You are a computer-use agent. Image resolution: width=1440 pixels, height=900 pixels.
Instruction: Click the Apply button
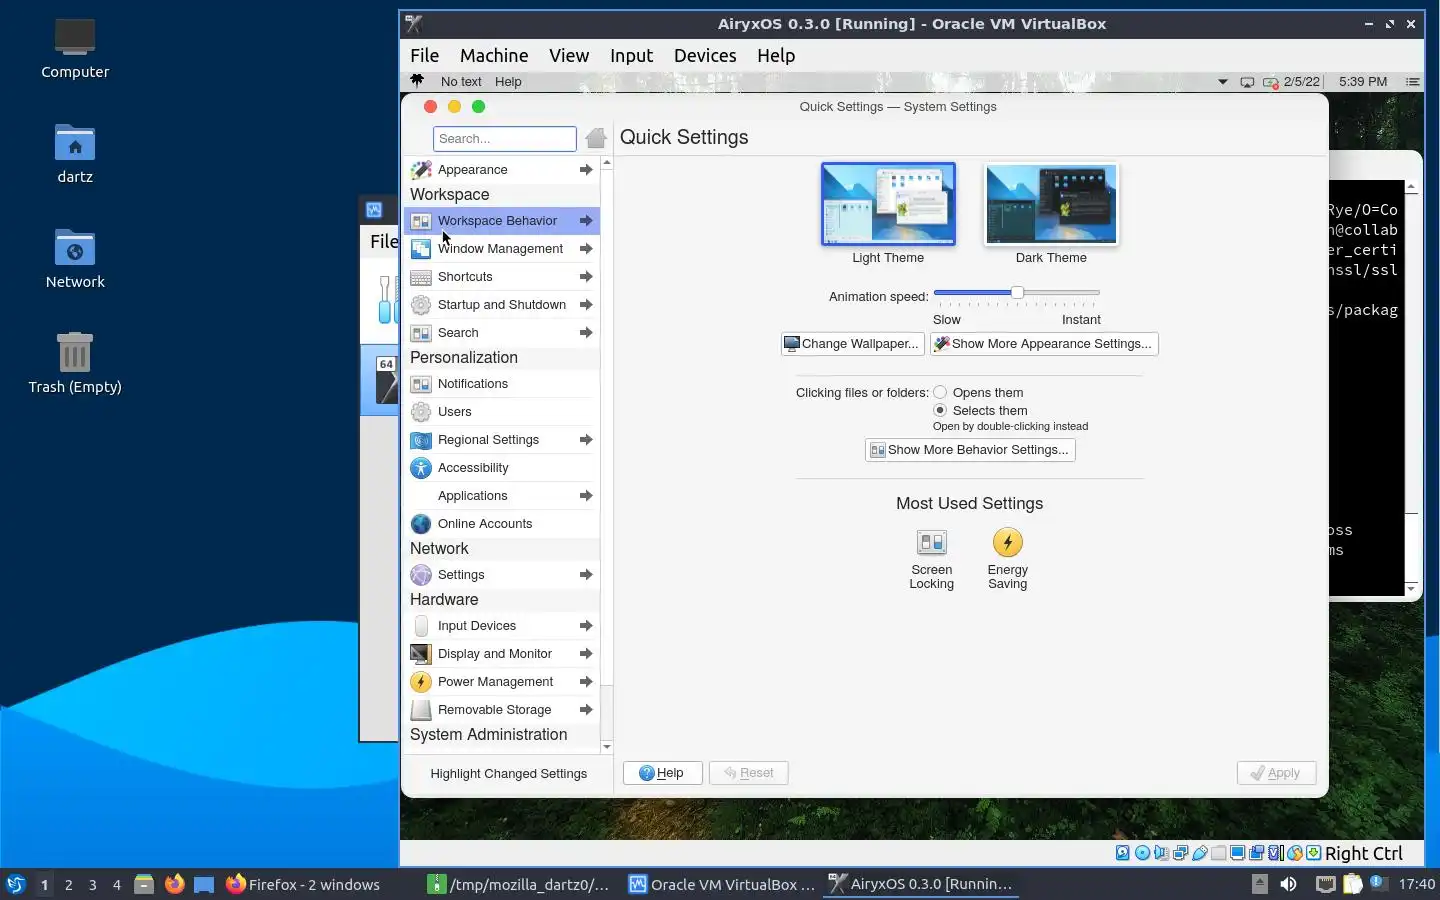click(x=1276, y=773)
